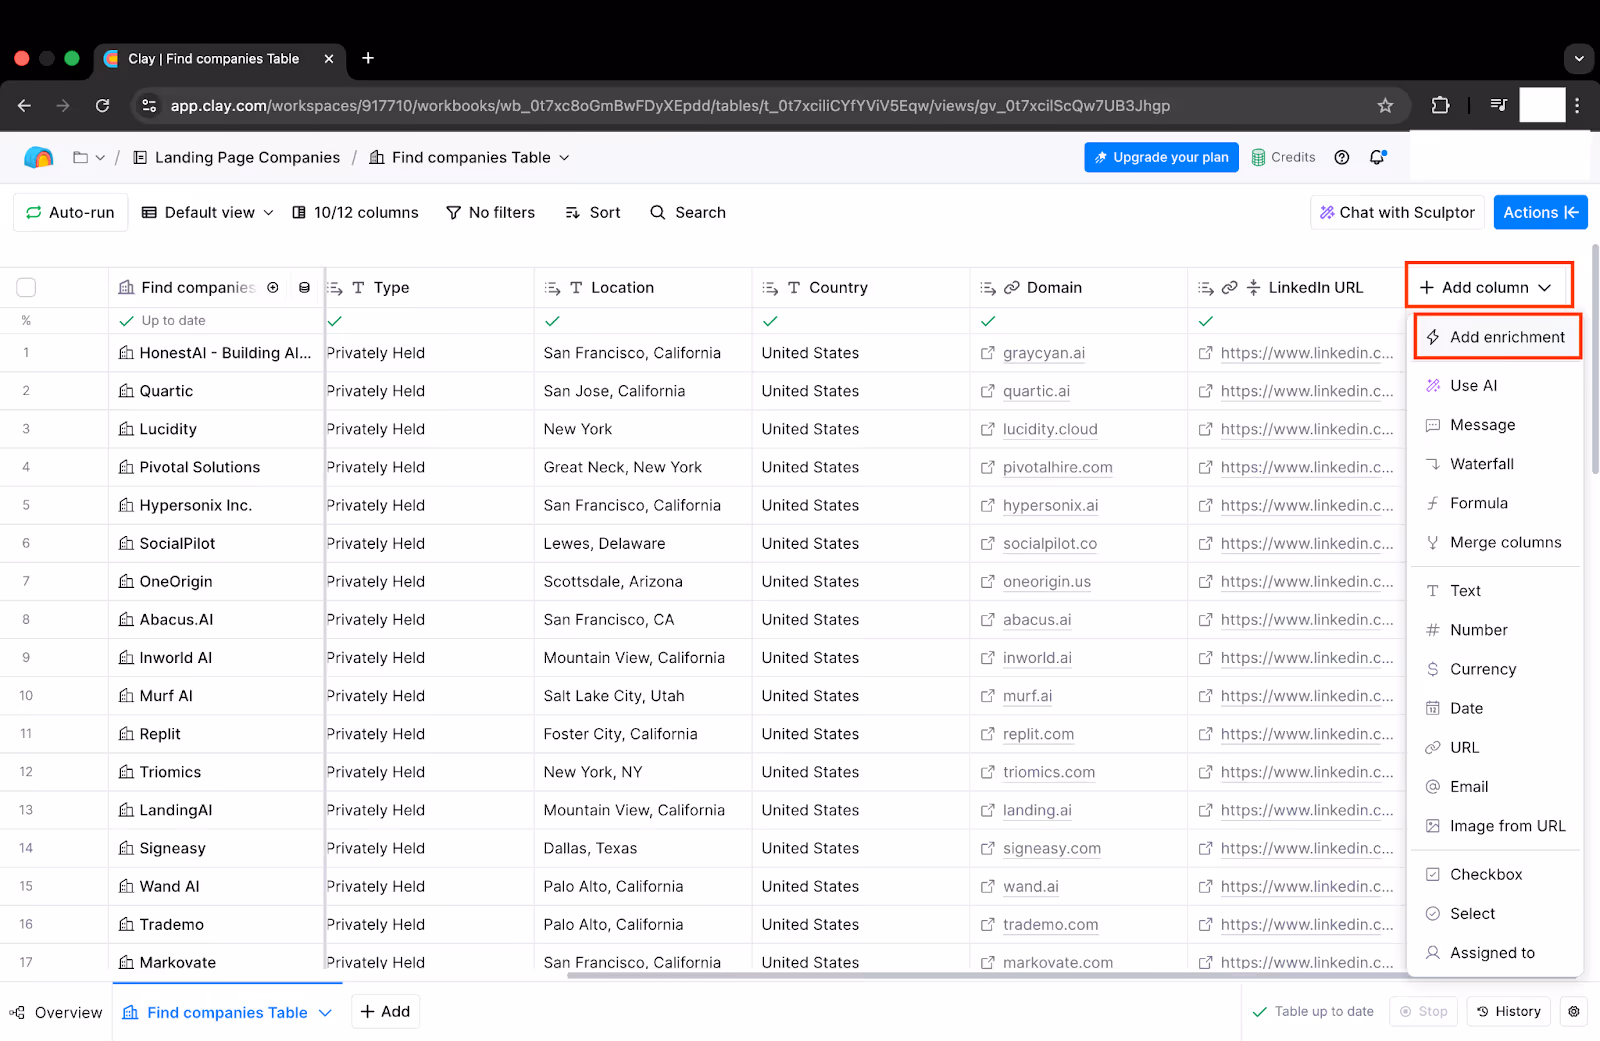Open the Sort options
Image resolution: width=1600 pixels, height=1041 pixels.
593,212
